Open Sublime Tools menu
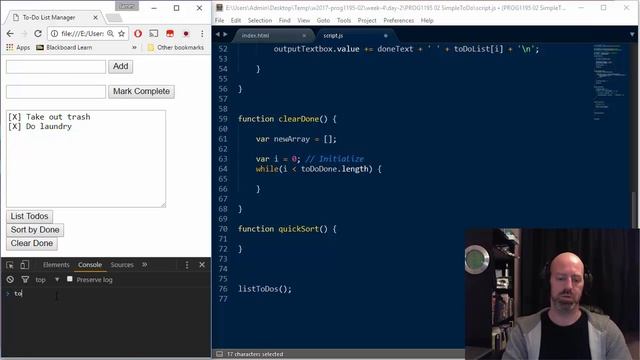Image resolution: width=640 pixels, height=360 pixels. point(344,20)
